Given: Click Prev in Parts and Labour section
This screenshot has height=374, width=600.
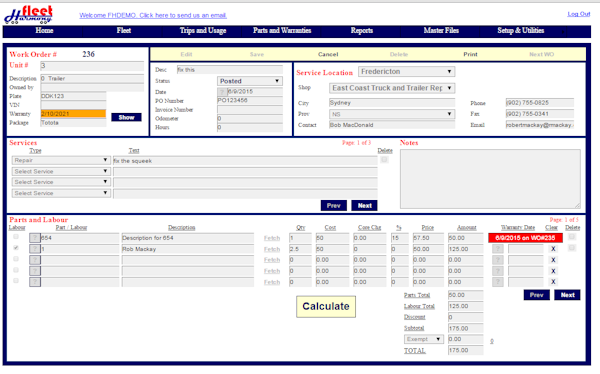Looking at the screenshot, I should (x=536, y=295).
